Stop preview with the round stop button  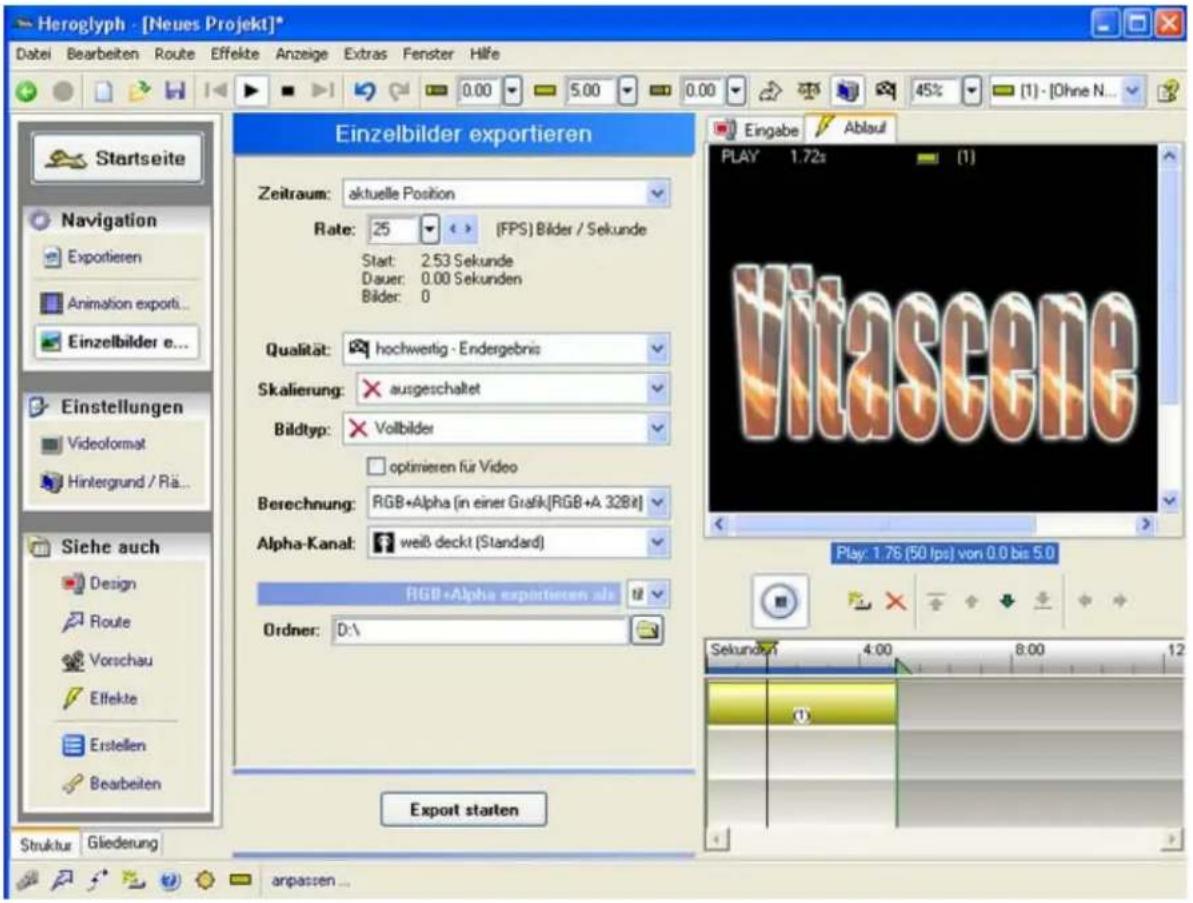coord(780,601)
